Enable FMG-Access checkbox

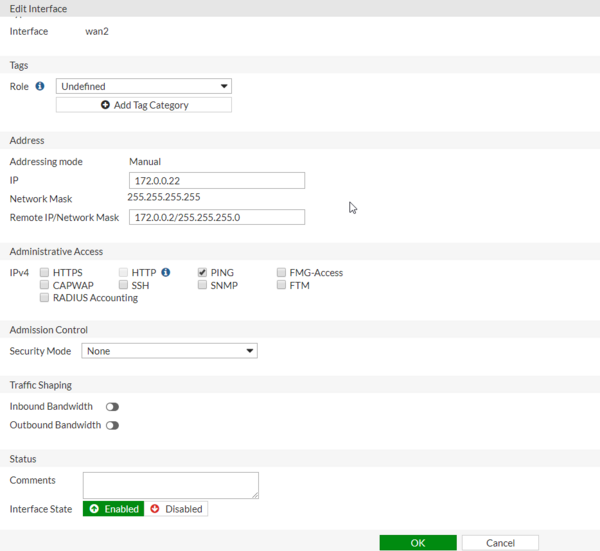click(x=281, y=272)
